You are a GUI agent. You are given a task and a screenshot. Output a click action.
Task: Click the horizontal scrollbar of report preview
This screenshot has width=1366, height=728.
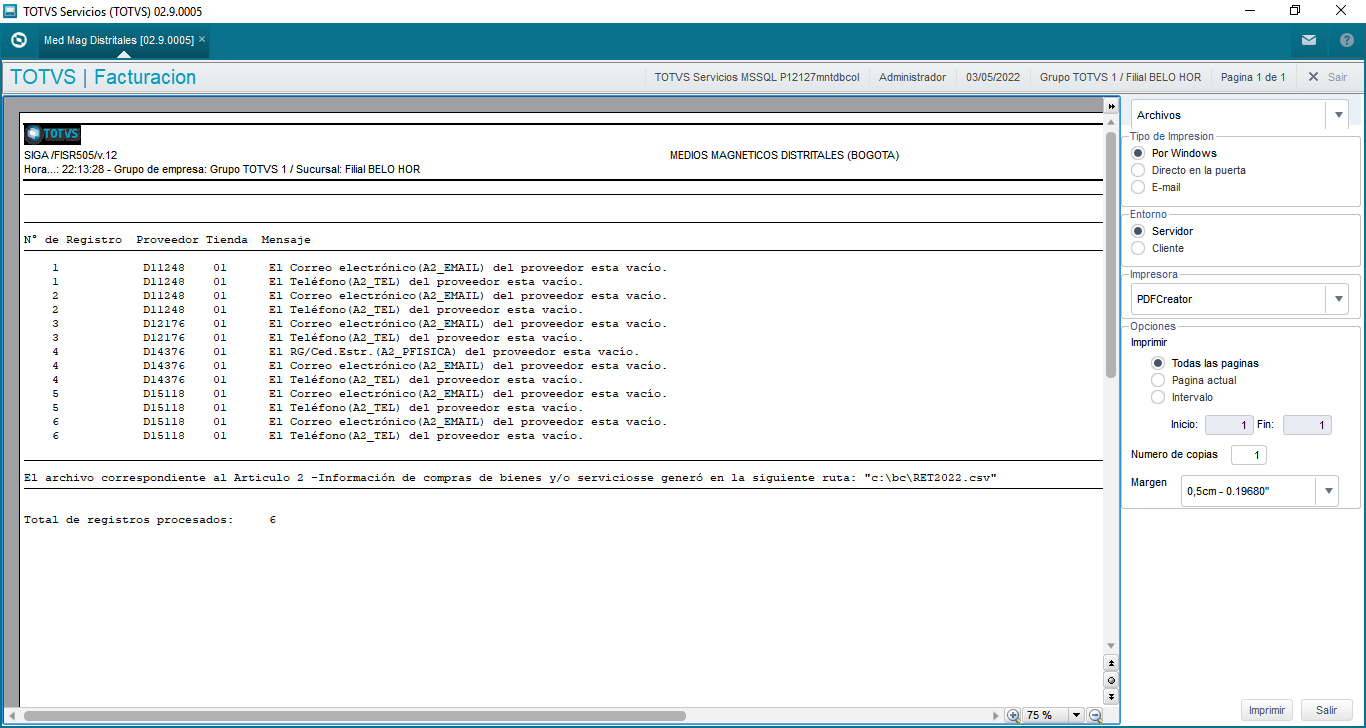coord(355,716)
